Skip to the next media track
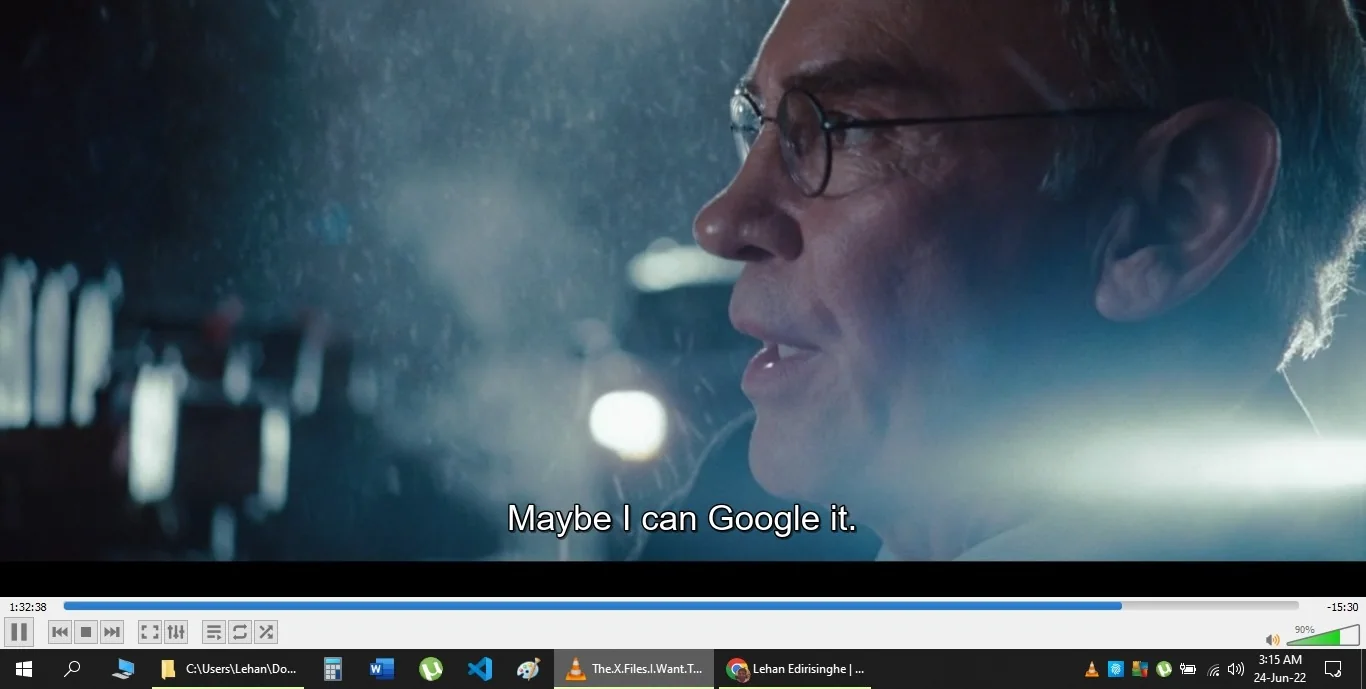This screenshot has width=1366, height=689. click(112, 632)
